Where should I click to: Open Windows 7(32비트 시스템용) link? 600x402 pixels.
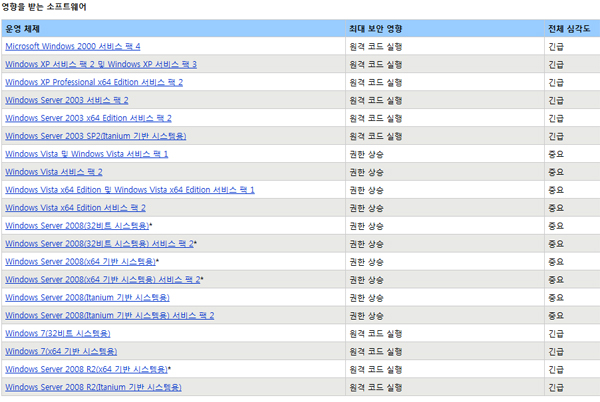pos(58,334)
